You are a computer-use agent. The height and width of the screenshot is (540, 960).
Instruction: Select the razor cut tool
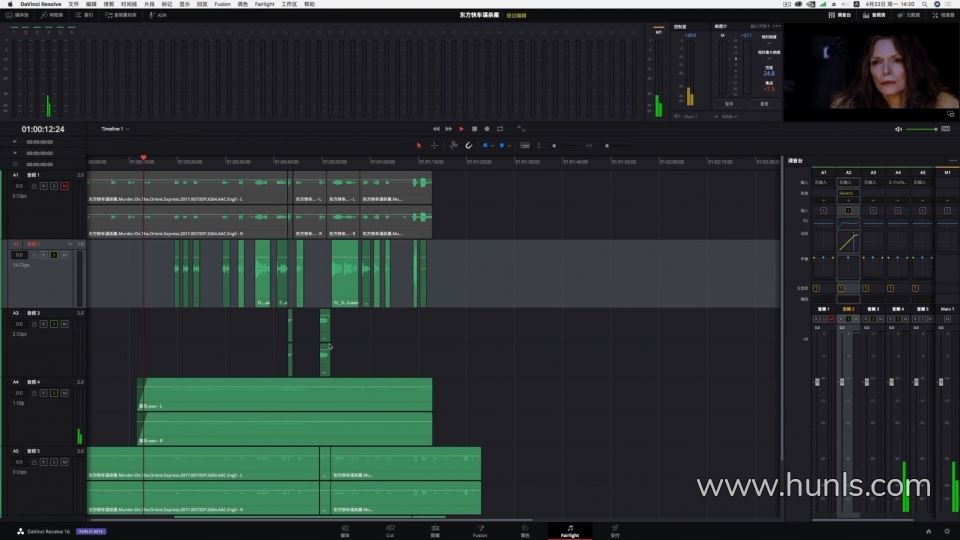click(452, 145)
